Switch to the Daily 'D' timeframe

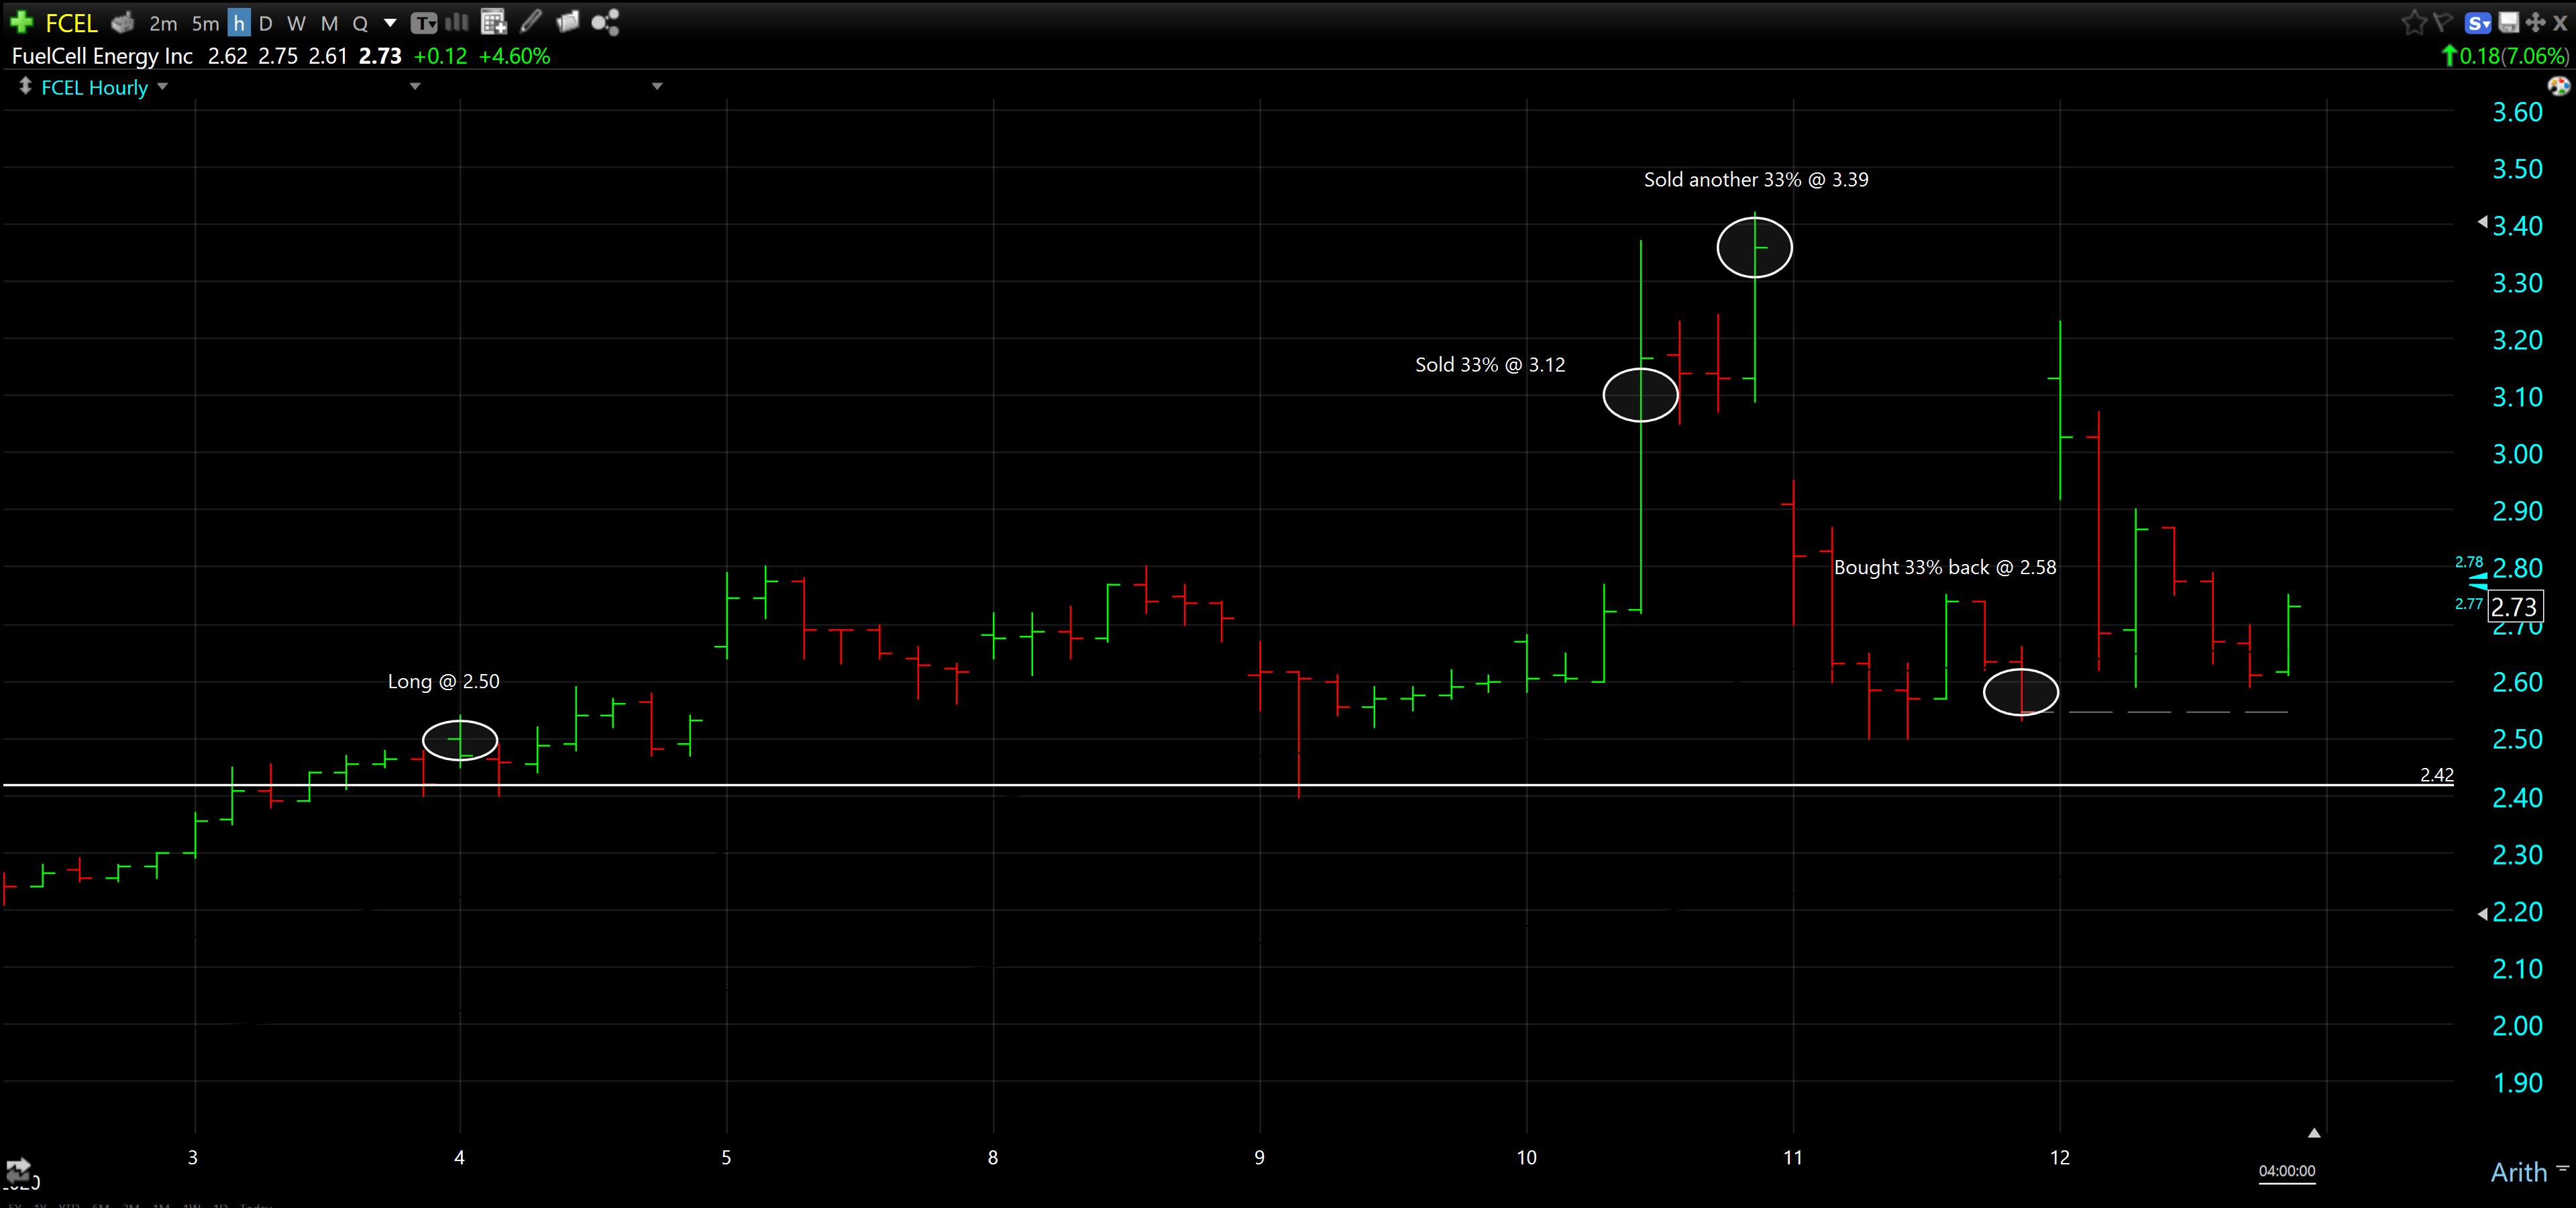265,23
